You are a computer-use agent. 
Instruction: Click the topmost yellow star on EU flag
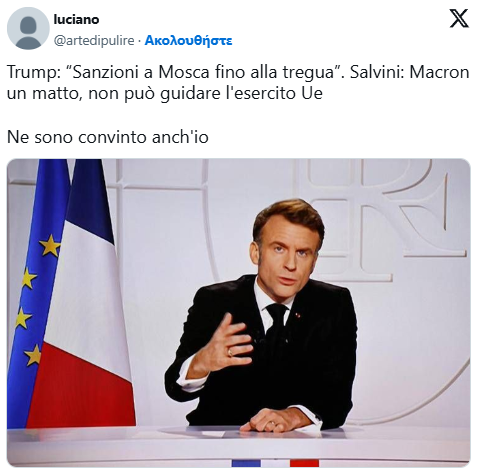tap(50, 245)
